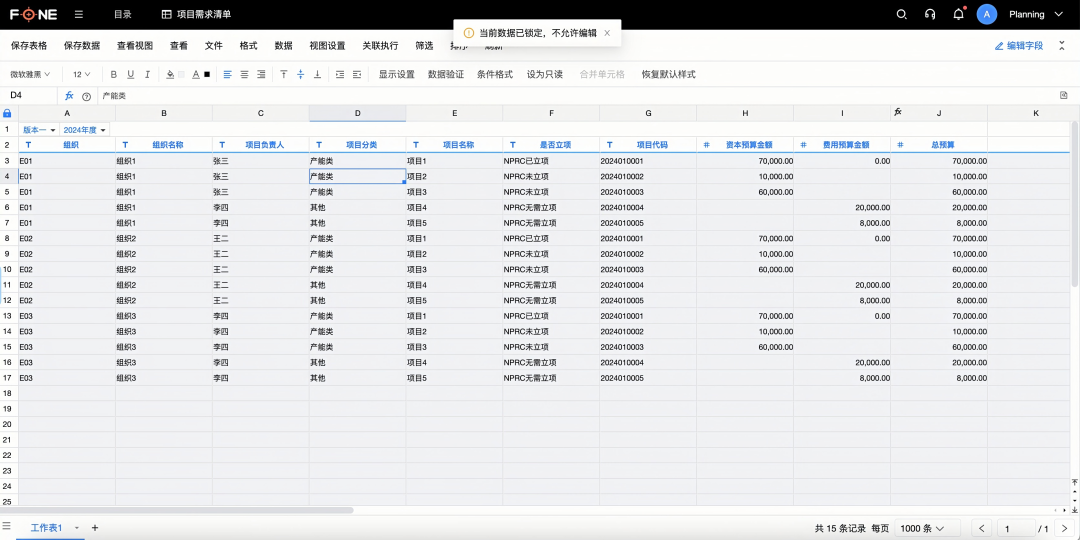Open the fill color swatch beside the bucket
Image resolution: width=1080 pixels, height=540 pixels.
(181, 74)
